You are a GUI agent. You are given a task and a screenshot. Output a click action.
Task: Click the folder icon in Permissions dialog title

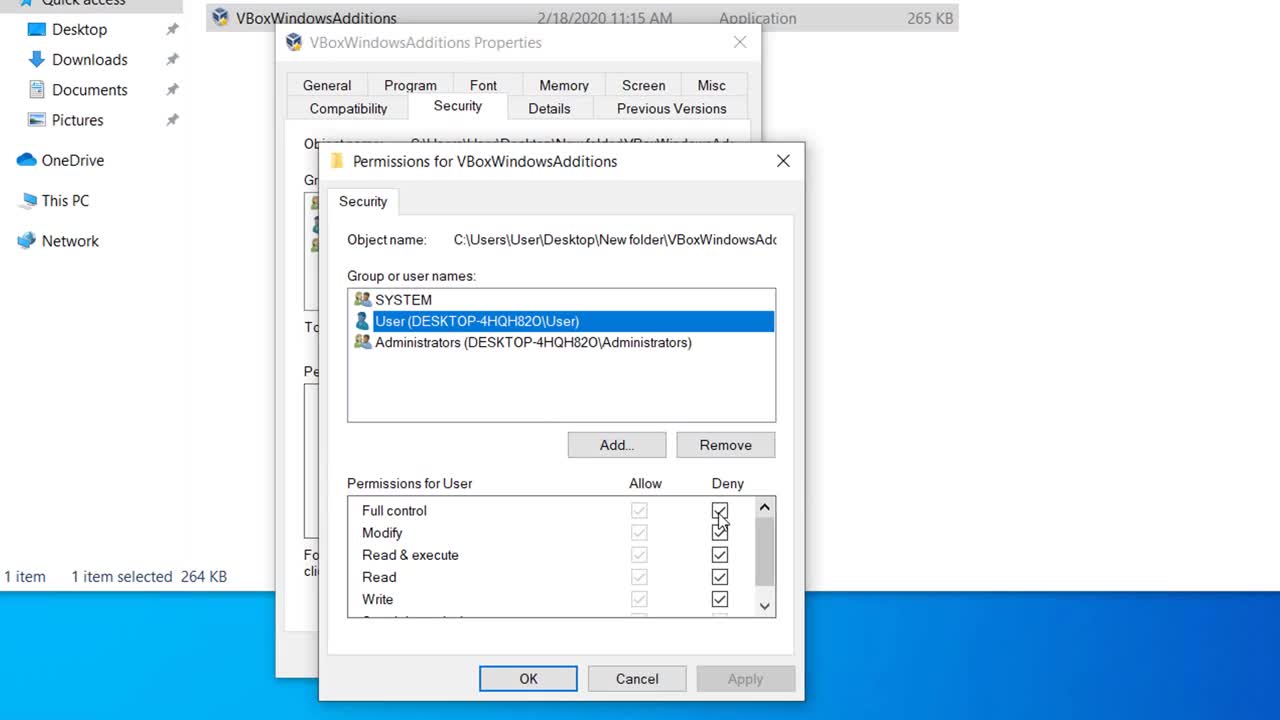[x=337, y=161]
